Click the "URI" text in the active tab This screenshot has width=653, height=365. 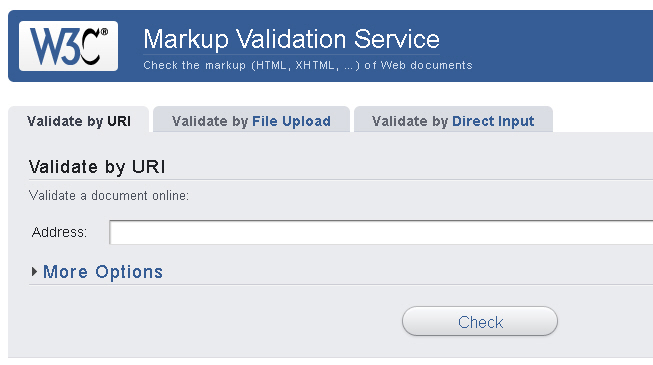(119, 121)
